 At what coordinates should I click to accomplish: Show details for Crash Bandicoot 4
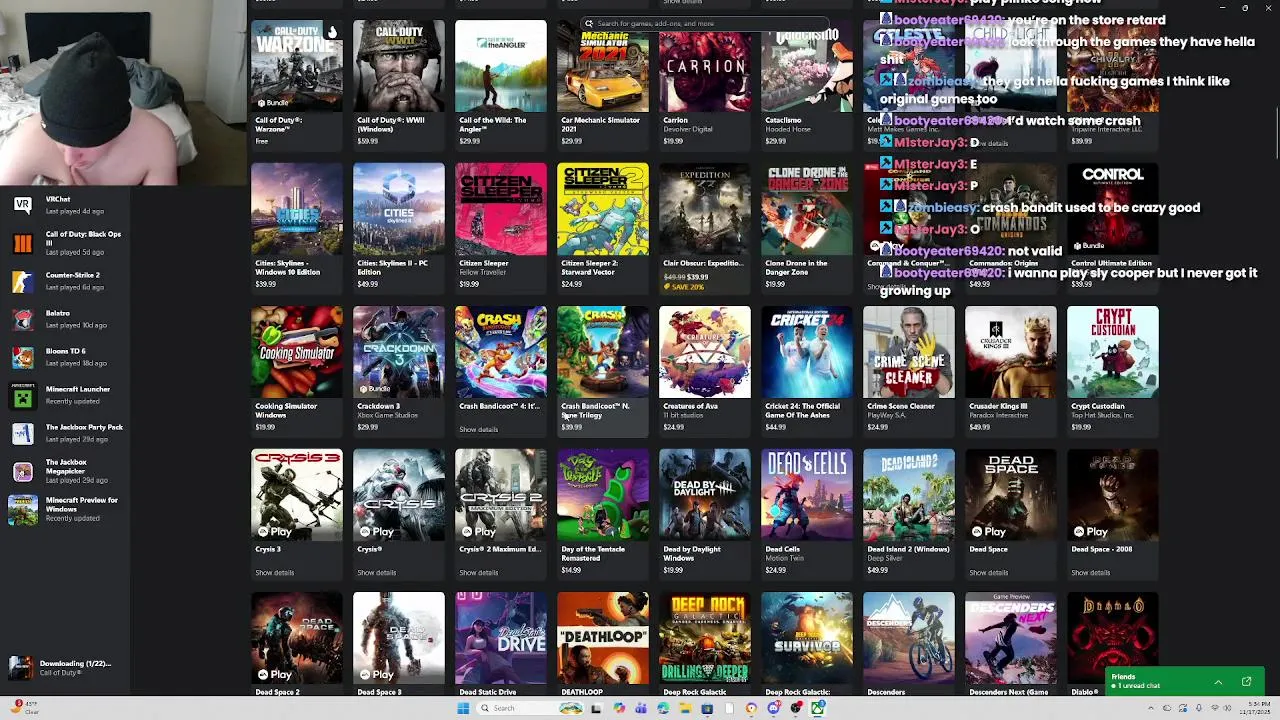click(x=478, y=430)
